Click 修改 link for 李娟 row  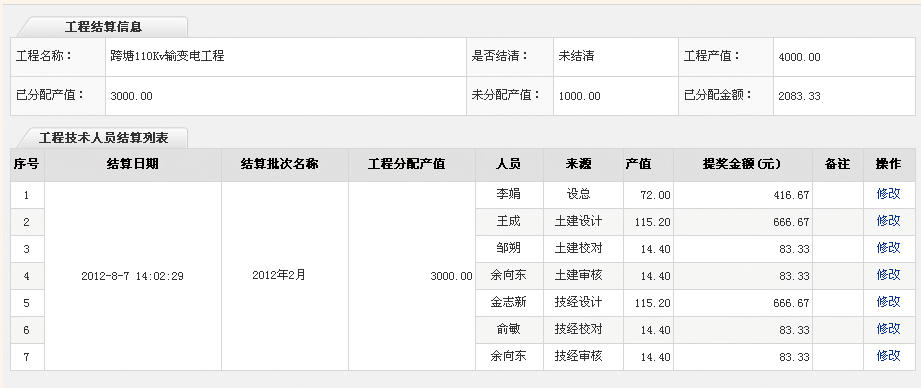[888, 194]
